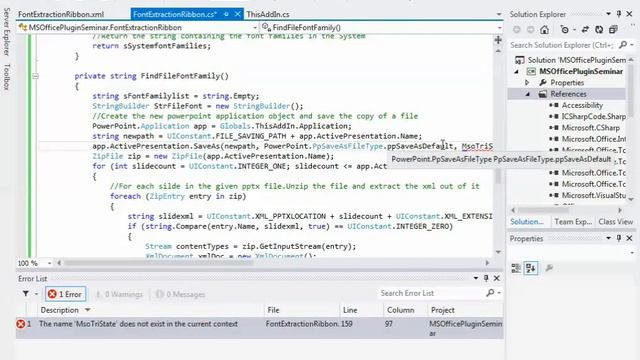The height and width of the screenshot is (360, 640).
Task: Switch Properties to Alphabetical sort
Action: [531, 268]
